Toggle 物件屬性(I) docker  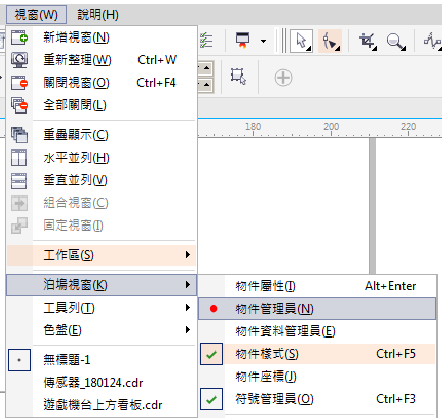[x=317, y=286]
